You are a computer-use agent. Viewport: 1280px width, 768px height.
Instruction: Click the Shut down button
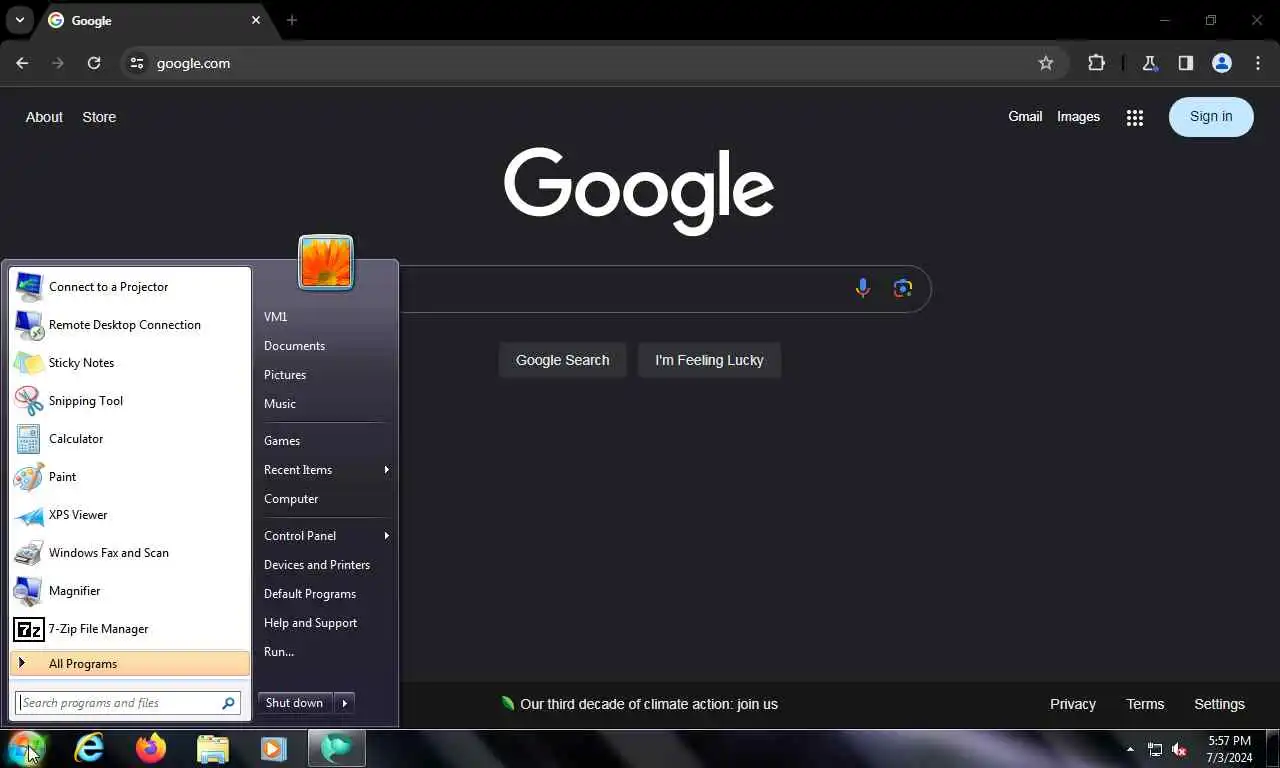(295, 703)
